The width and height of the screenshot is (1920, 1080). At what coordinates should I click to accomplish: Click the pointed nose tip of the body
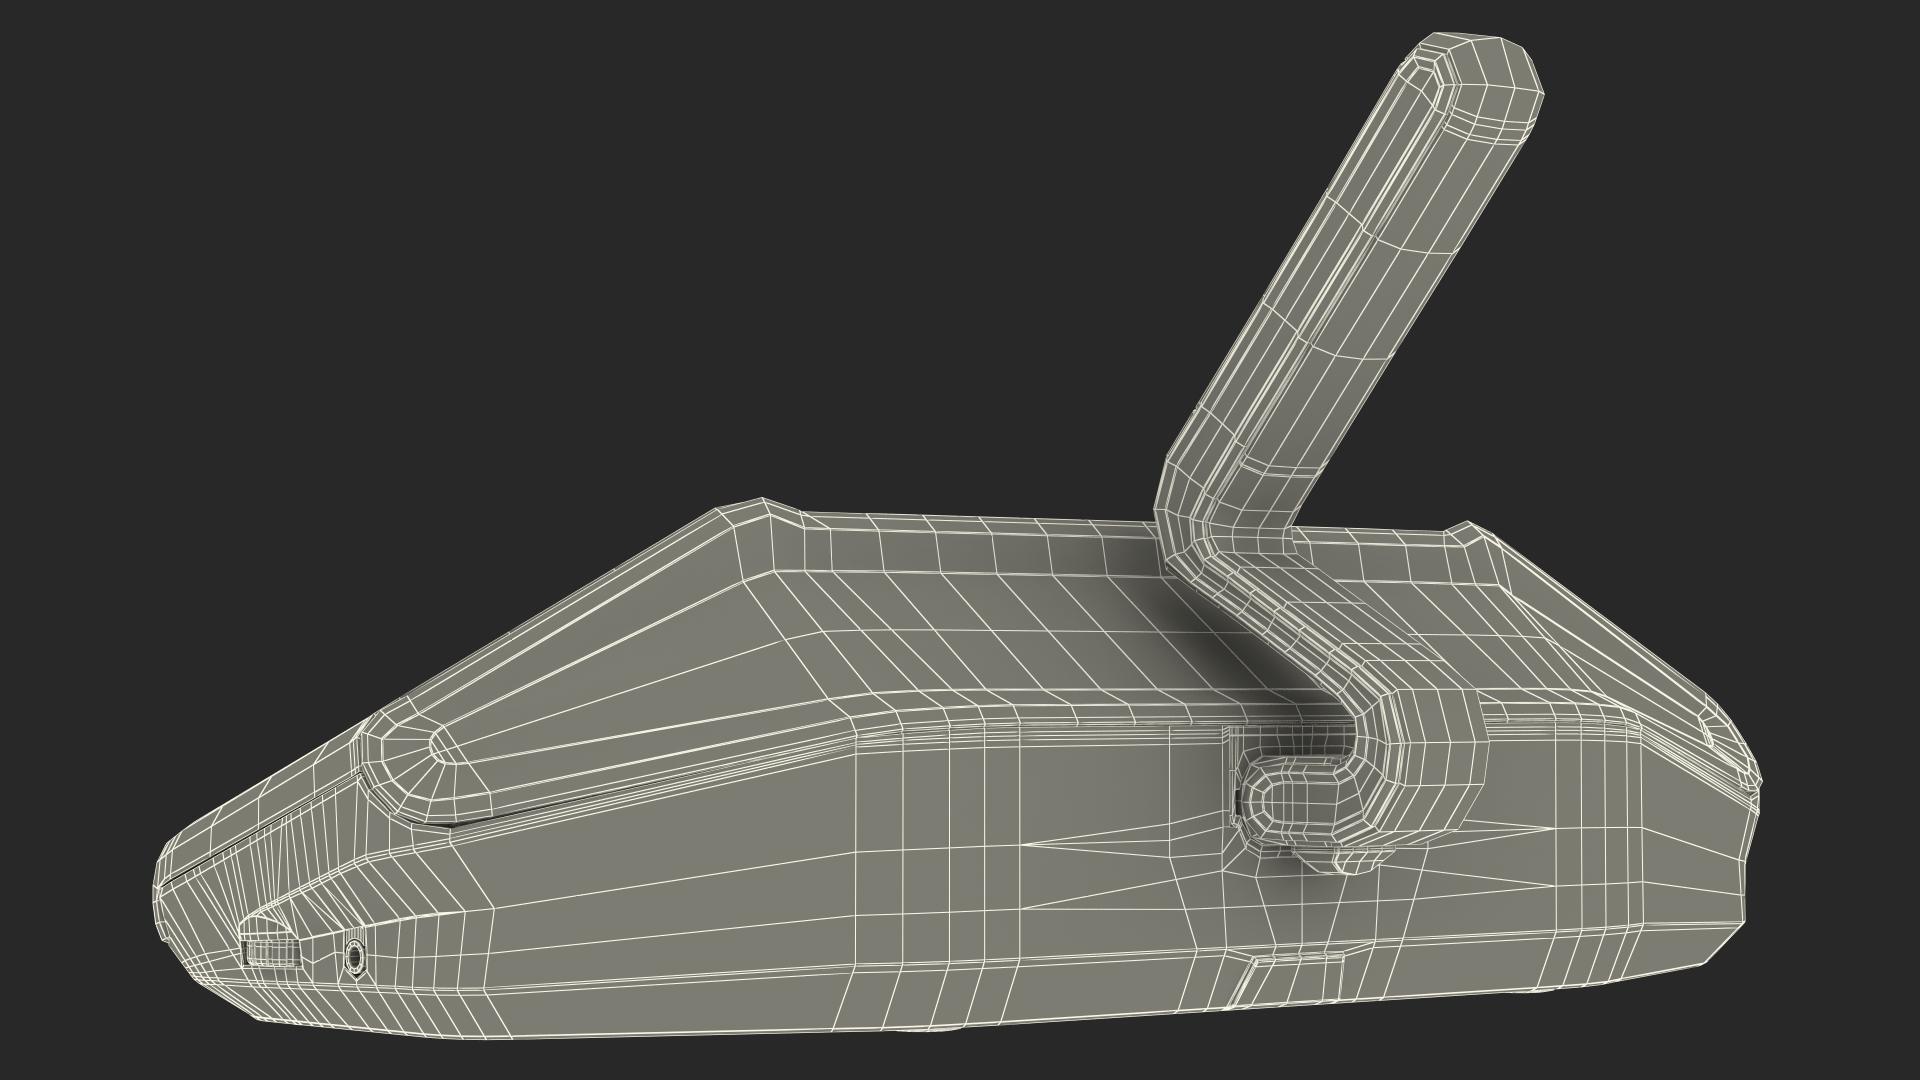(x=165, y=890)
